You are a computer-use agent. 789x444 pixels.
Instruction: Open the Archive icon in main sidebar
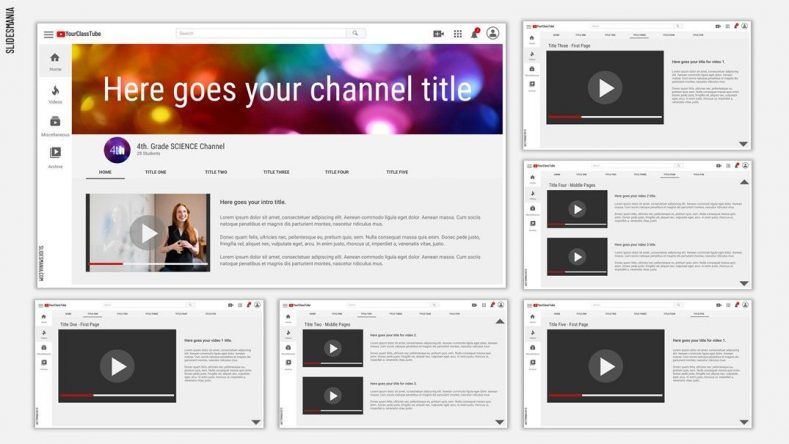(55, 154)
